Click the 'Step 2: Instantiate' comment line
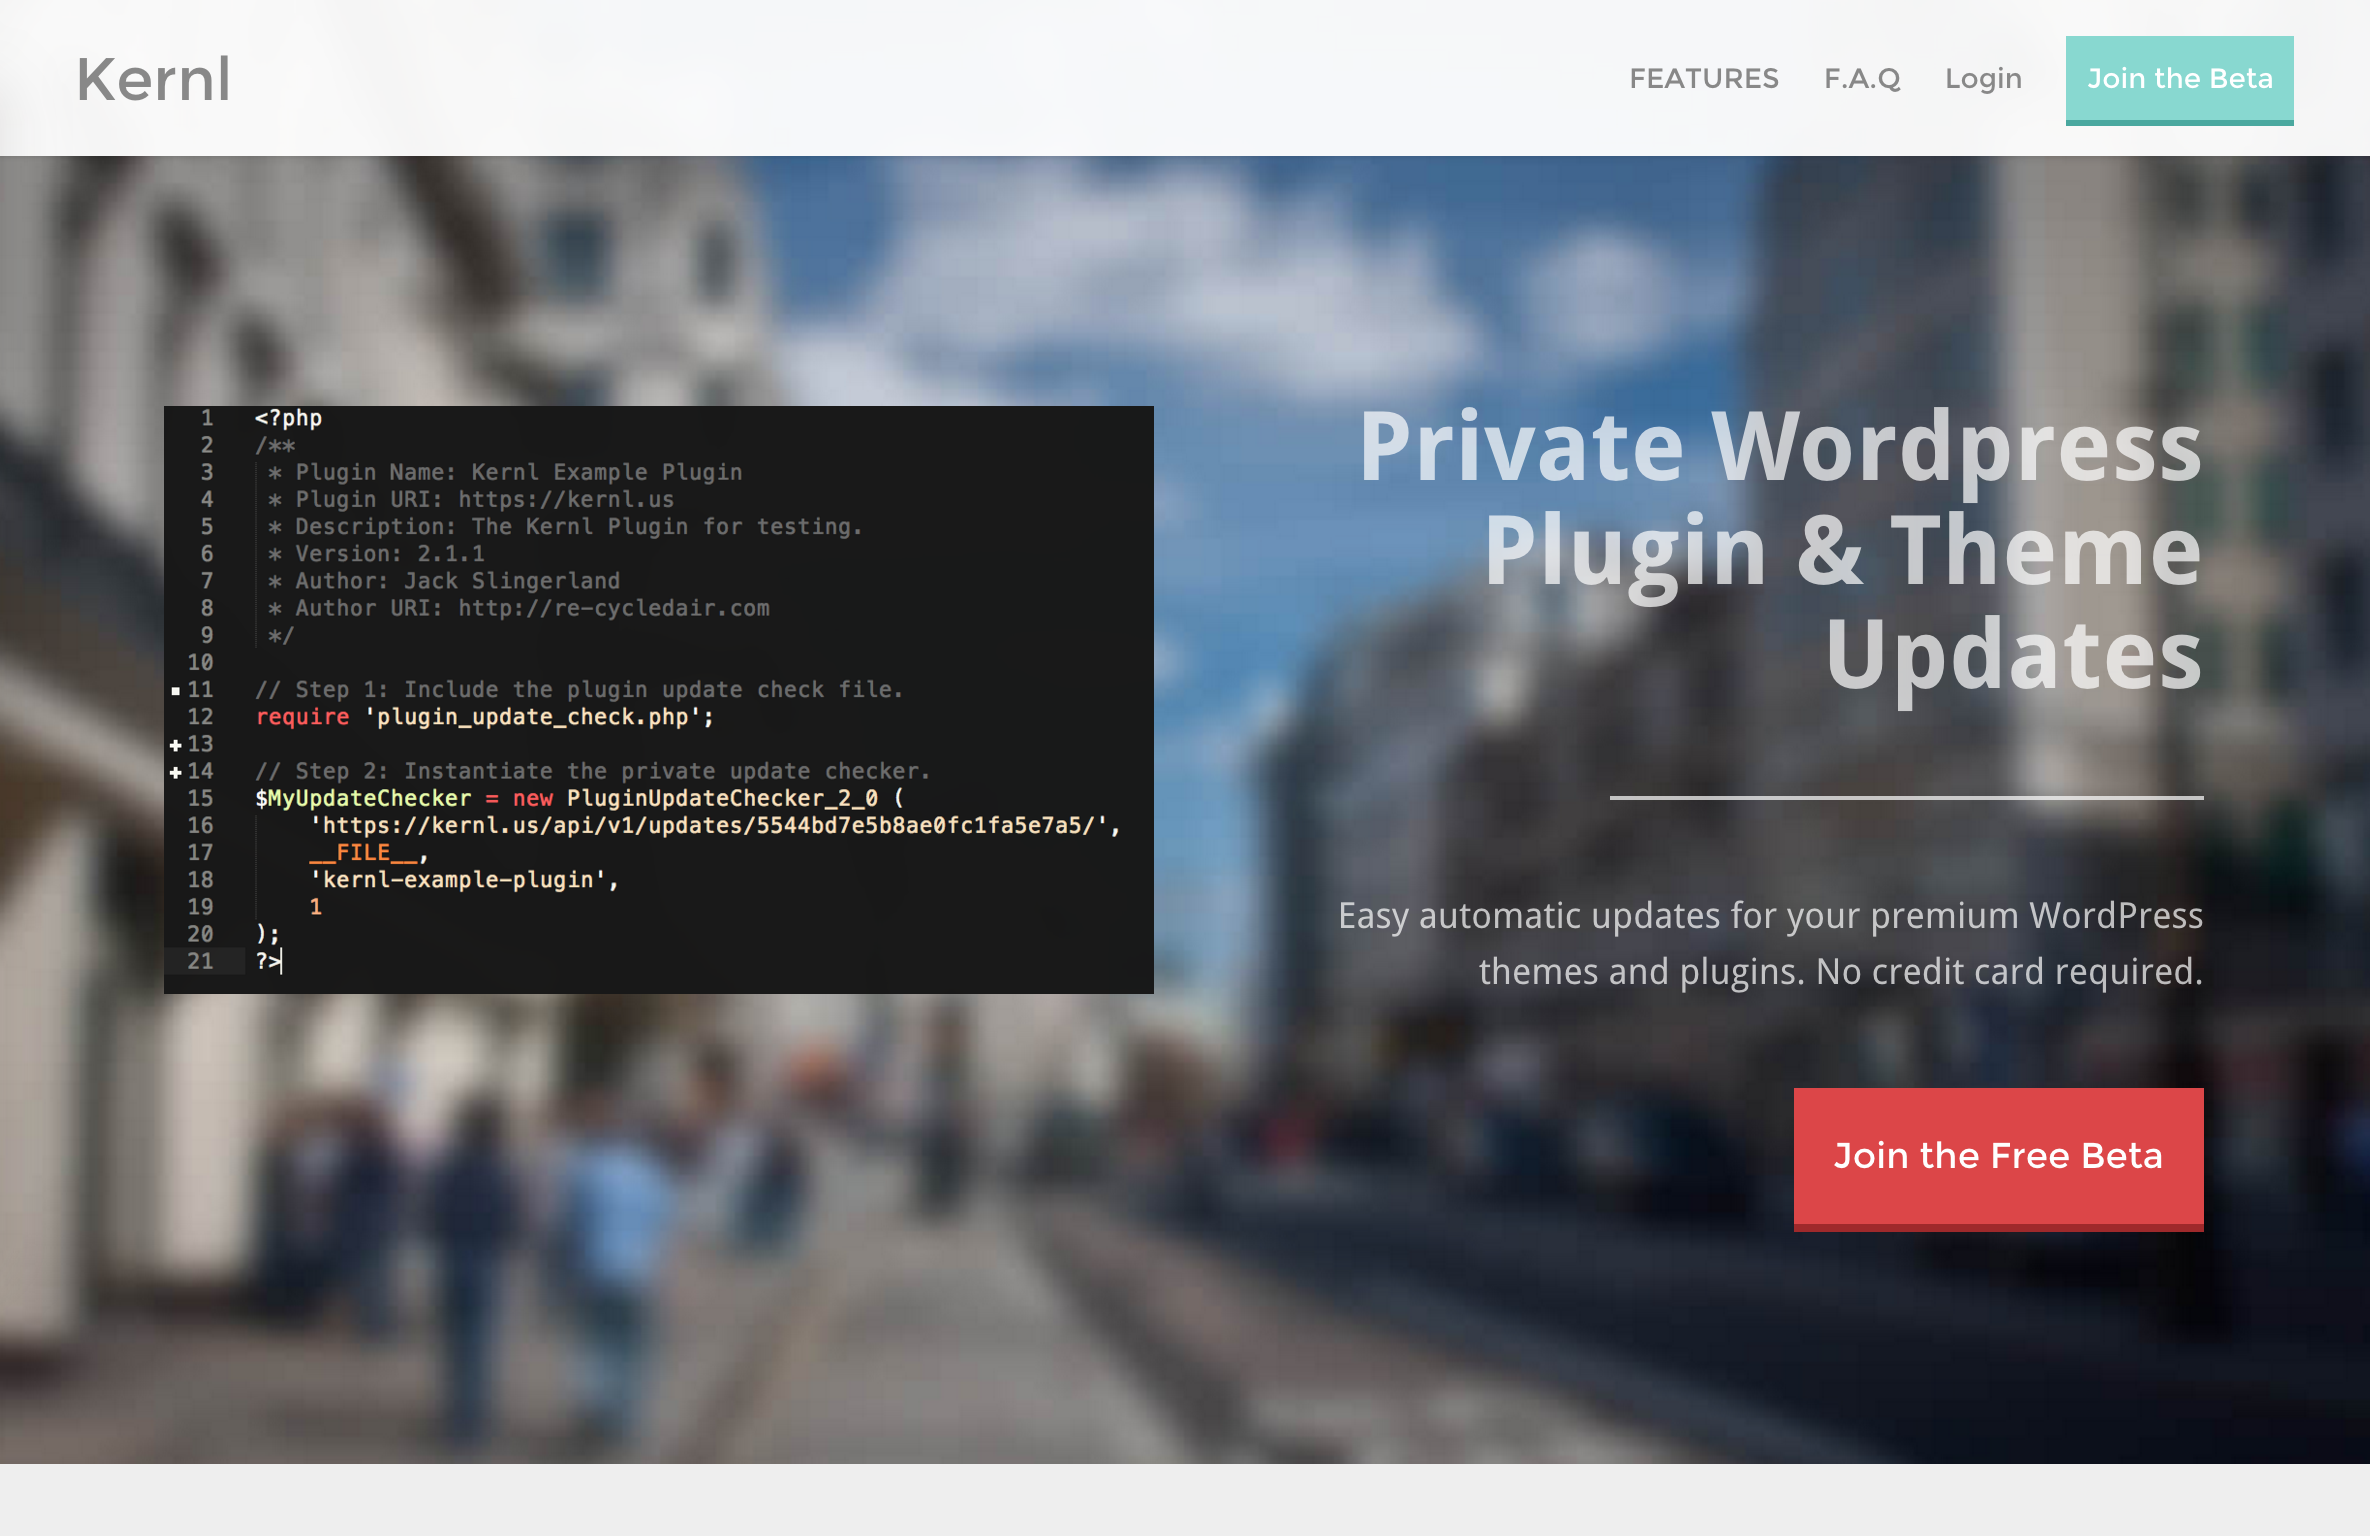The width and height of the screenshot is (2370, 1536). 592,771
